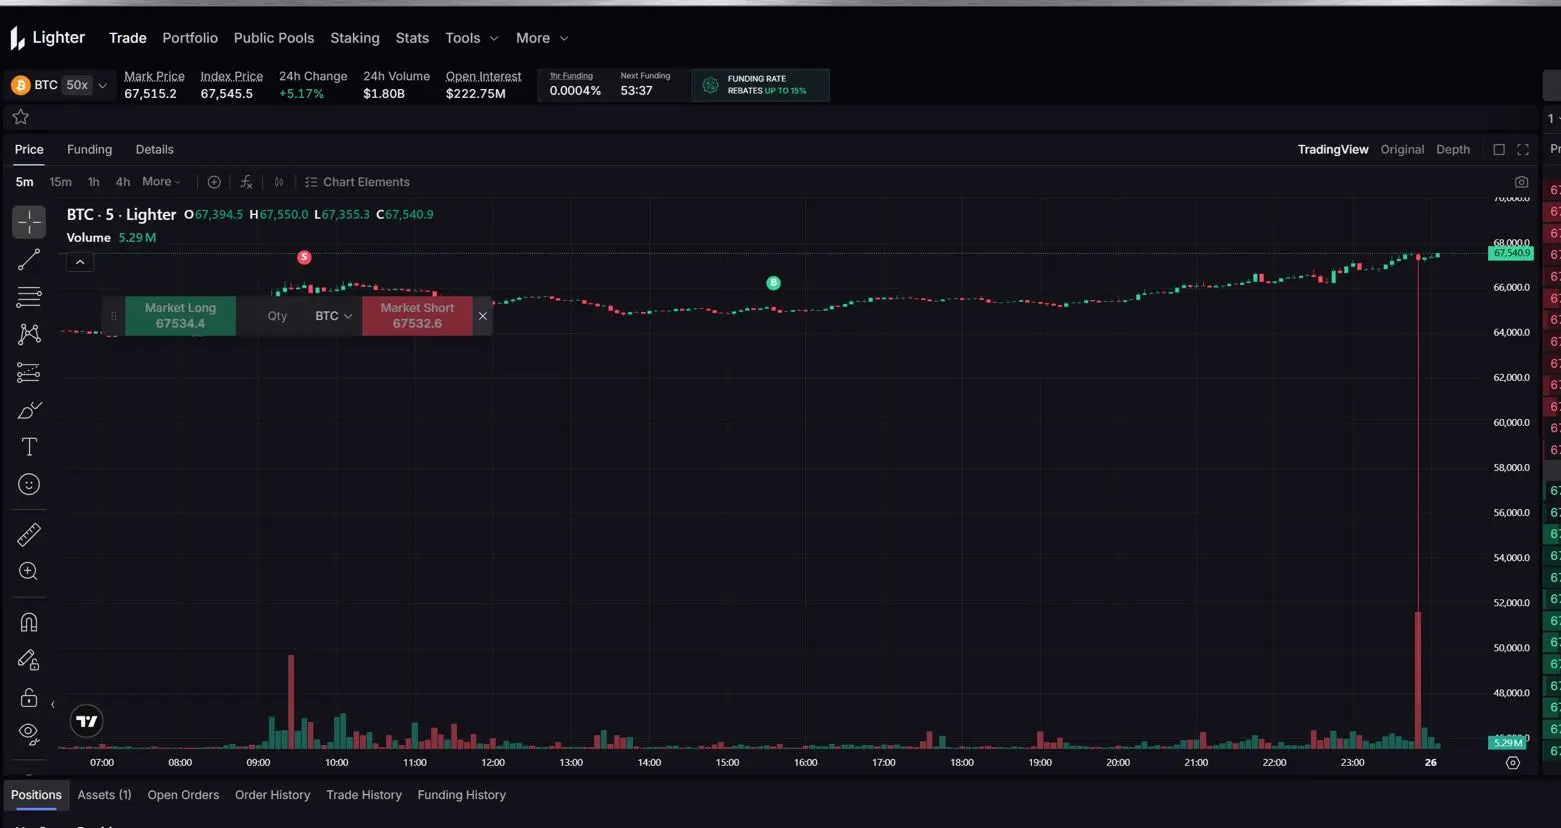Click the Bitcoin coin icon
The image size is (1561, 828).
(20, 85)
